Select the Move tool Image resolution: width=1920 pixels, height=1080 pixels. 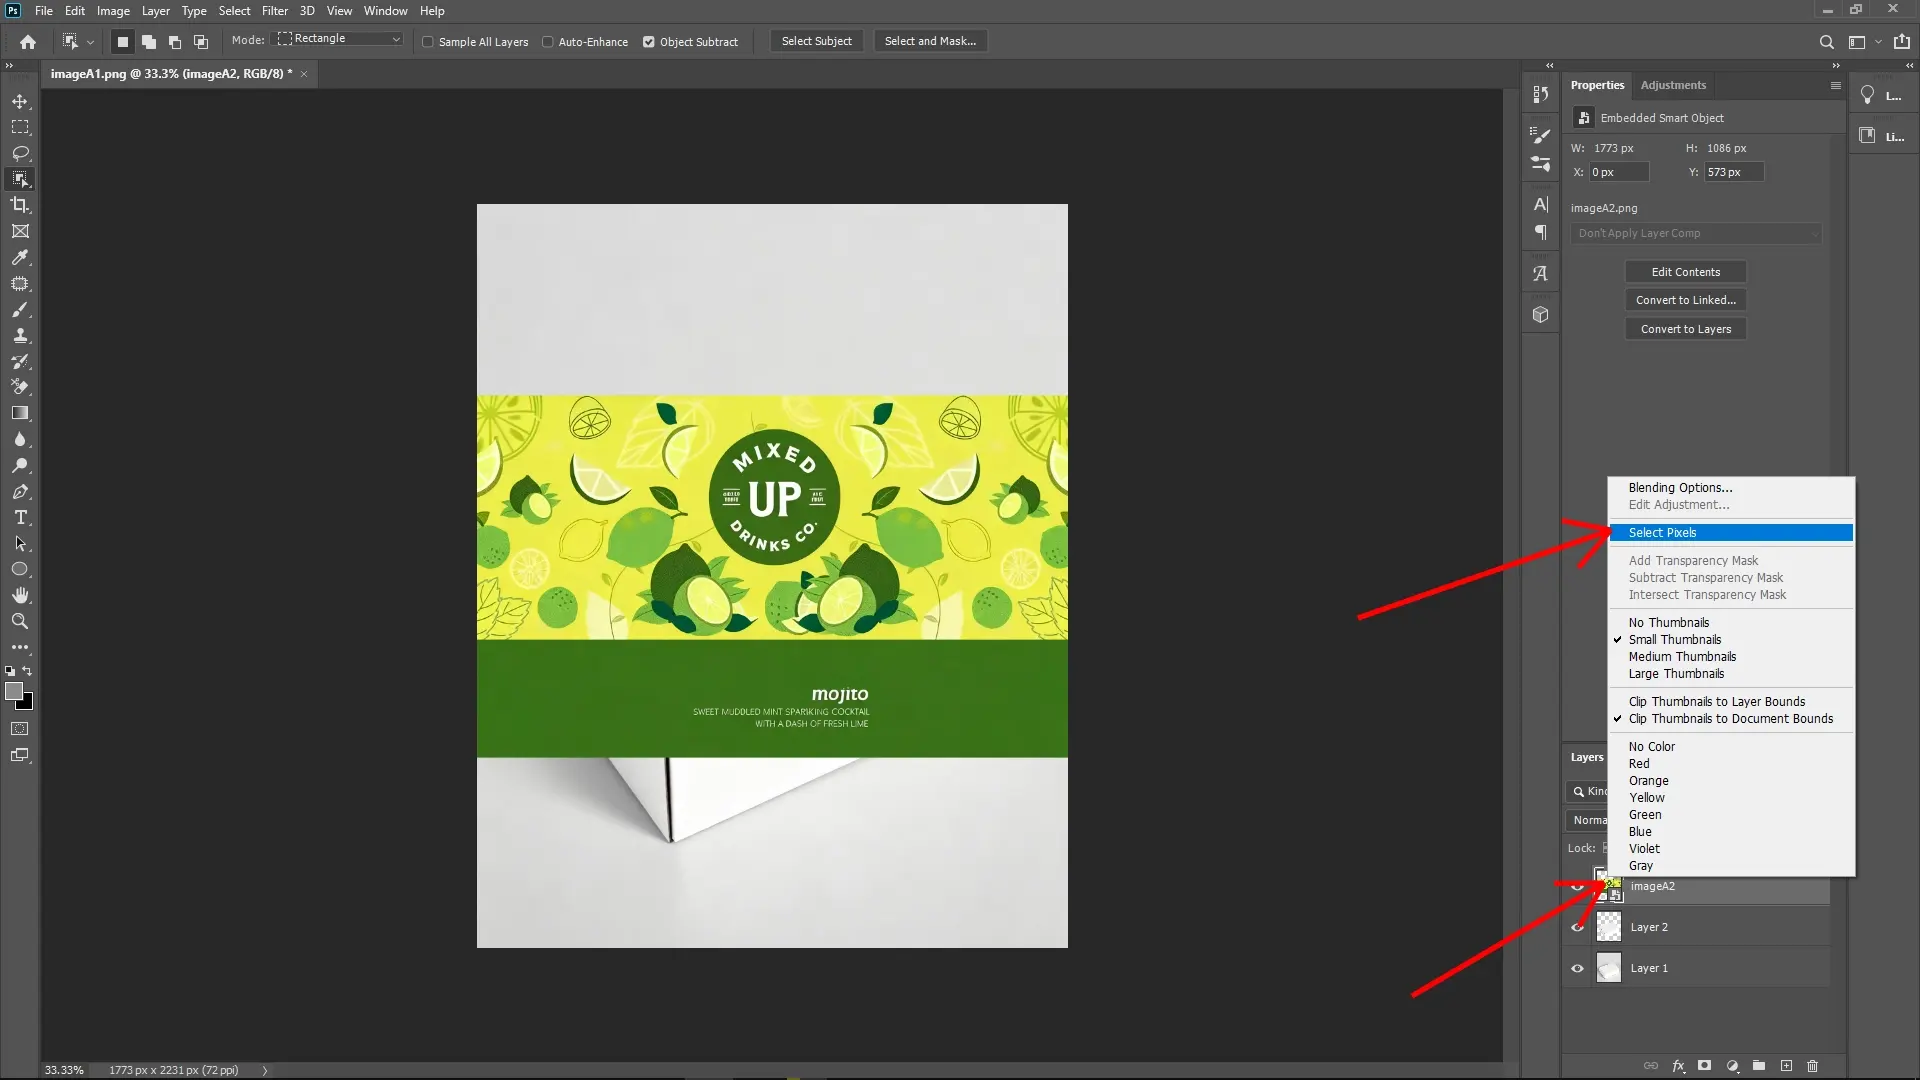point(20,101)
